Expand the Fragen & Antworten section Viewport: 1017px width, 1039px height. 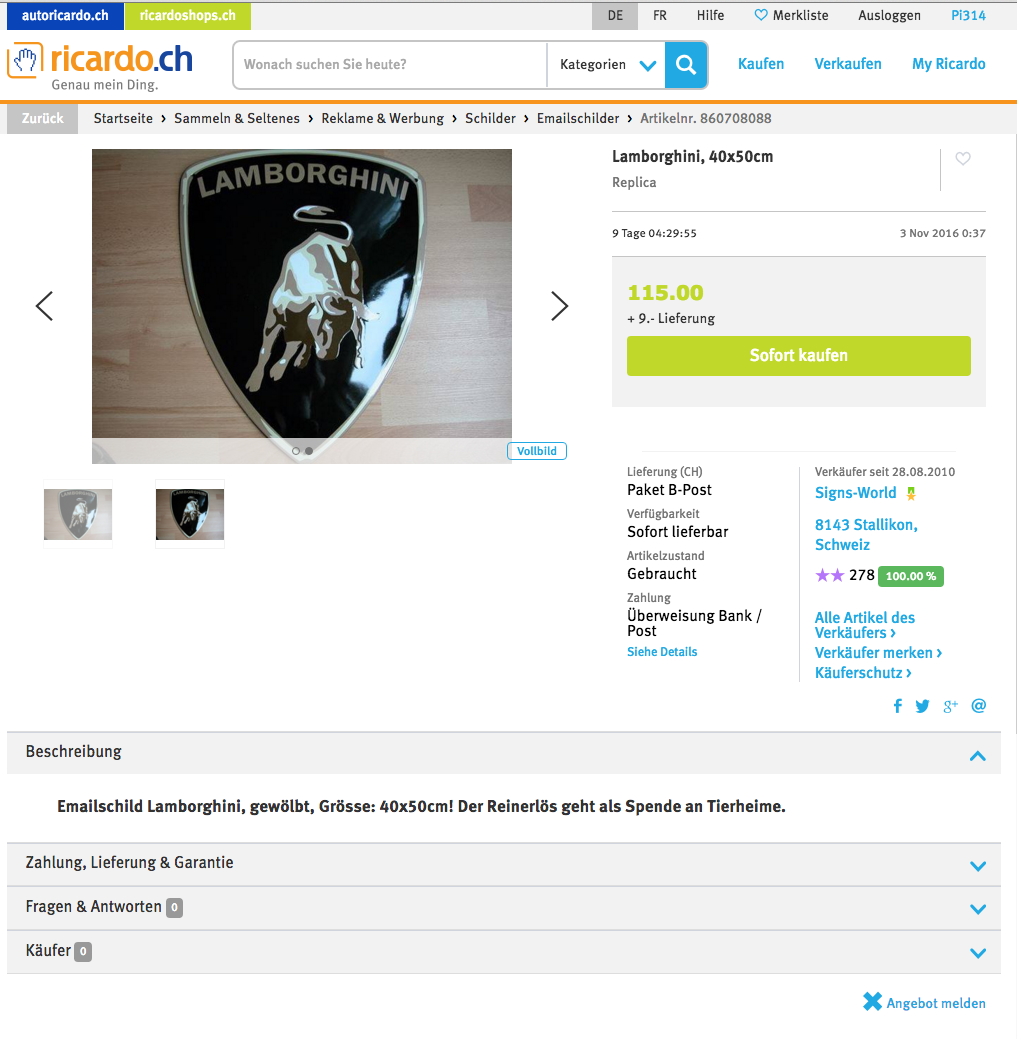tap(504, 908)
